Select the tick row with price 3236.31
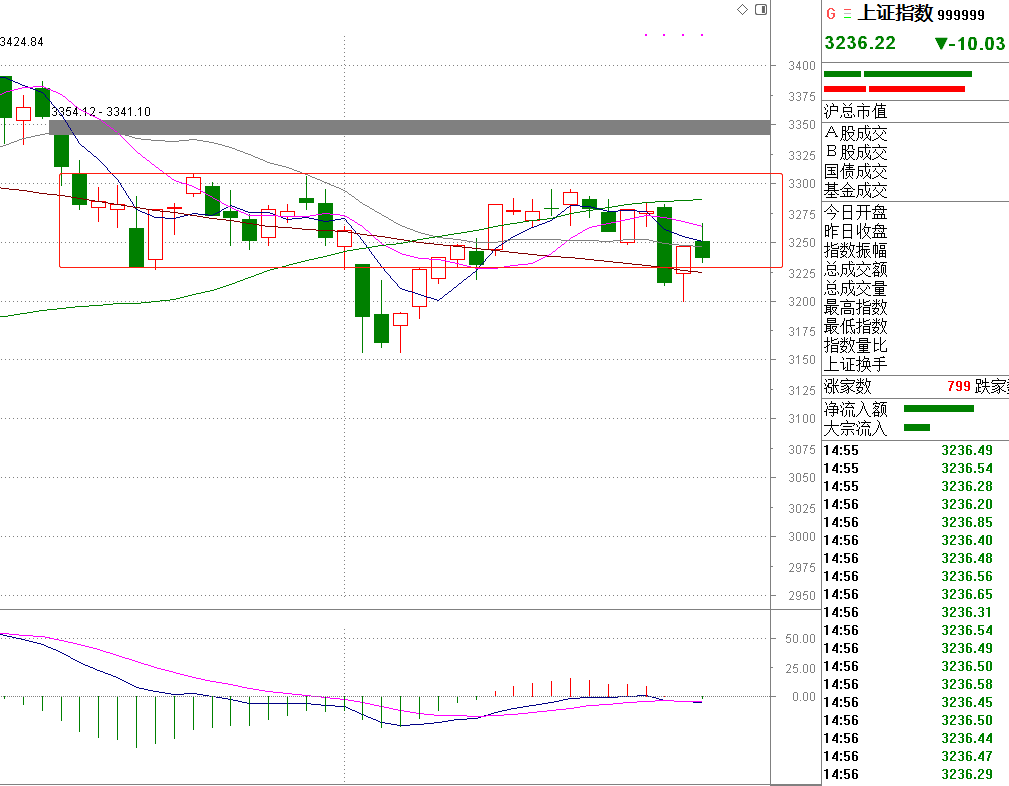1009x786 pixels. tap(916, 613)
